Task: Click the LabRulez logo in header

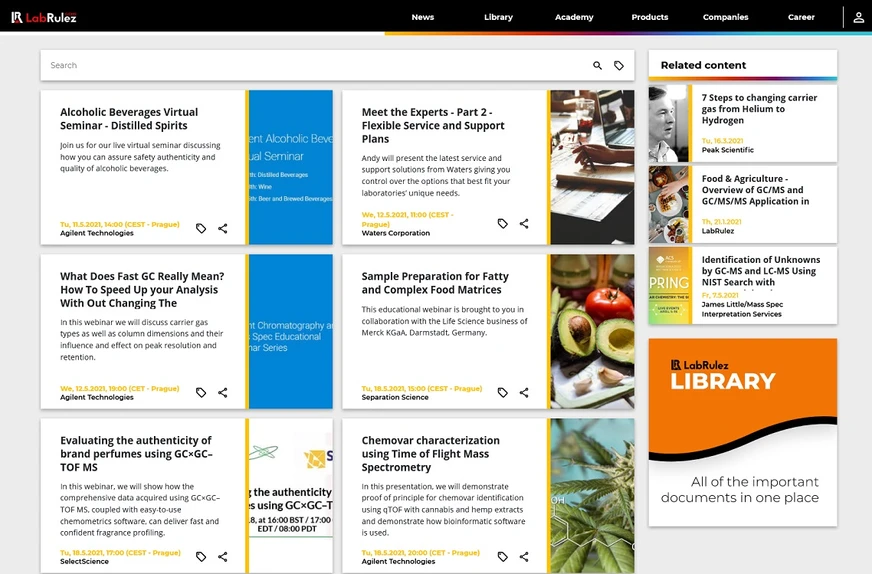Action: click(43, 17)
